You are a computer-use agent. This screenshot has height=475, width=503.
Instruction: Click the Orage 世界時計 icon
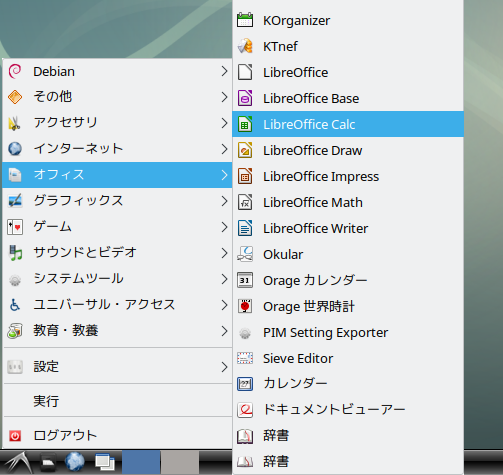[x=245, y=306]
